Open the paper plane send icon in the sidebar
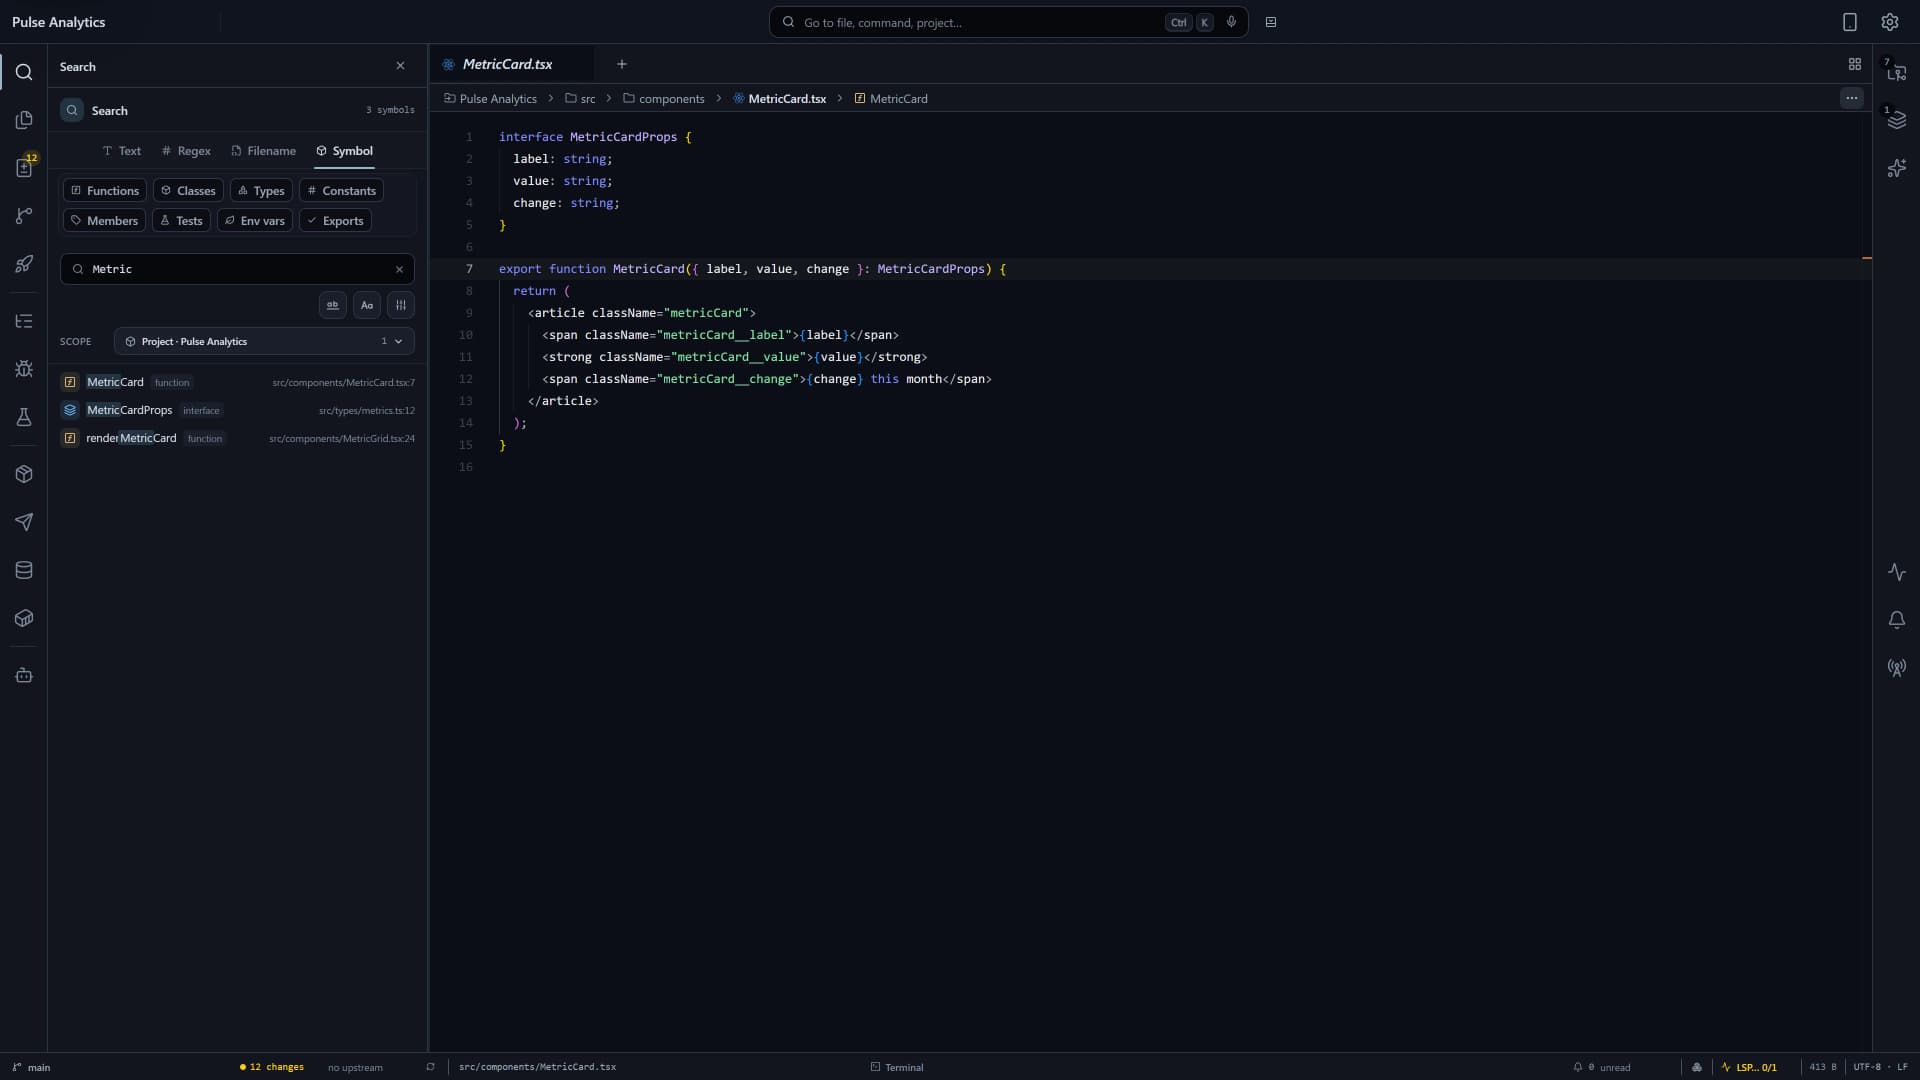 pyautogui.click(x=24, y=522)
